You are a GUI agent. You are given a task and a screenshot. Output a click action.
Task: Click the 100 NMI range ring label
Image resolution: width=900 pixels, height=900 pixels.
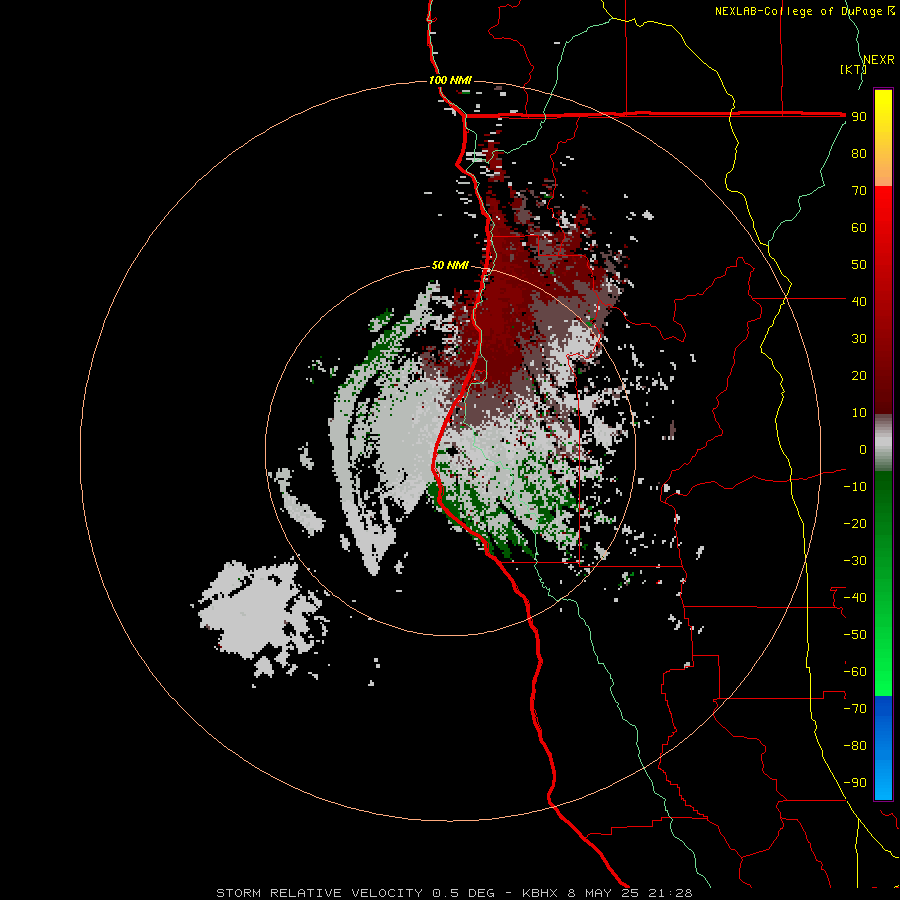pos(450,80)
